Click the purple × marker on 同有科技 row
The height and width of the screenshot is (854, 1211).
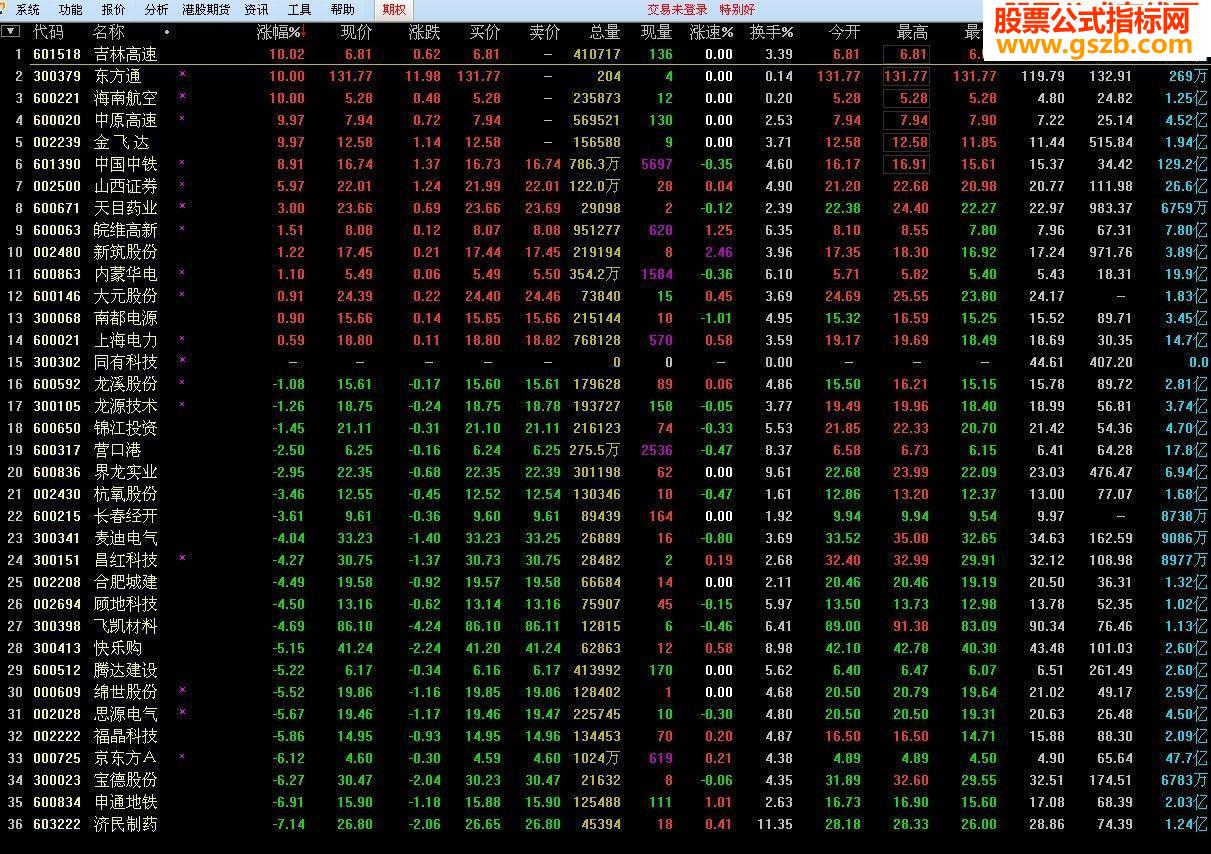(x=182, y=360)
